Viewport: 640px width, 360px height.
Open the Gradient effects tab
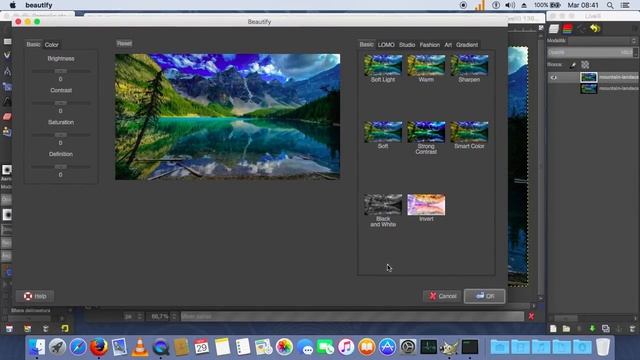(467, 44)
